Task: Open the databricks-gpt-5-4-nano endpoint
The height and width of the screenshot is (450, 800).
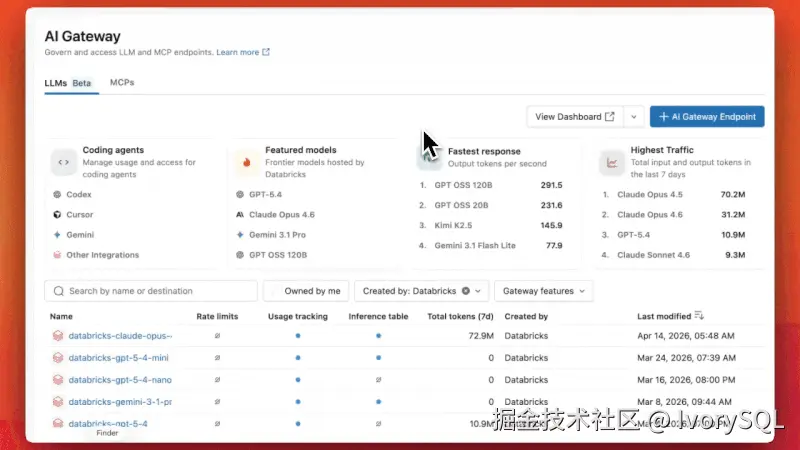Action: tap(120, 380)
